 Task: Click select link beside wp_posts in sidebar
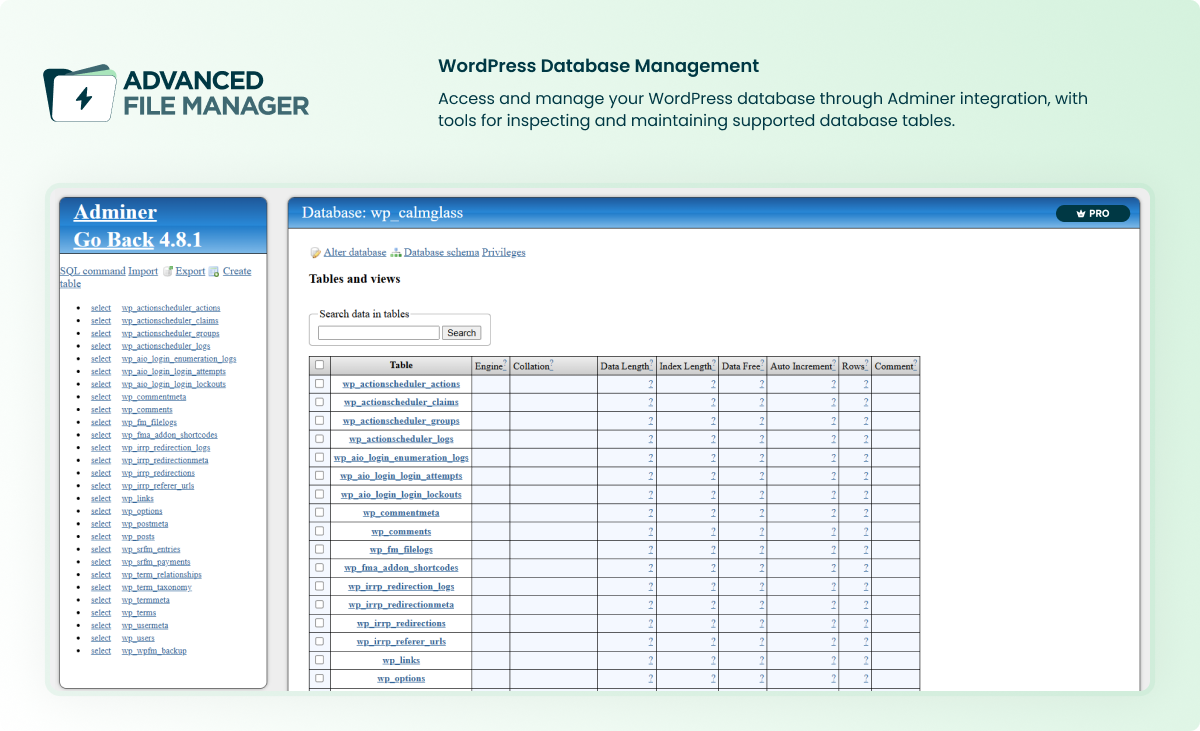[101, 537]
